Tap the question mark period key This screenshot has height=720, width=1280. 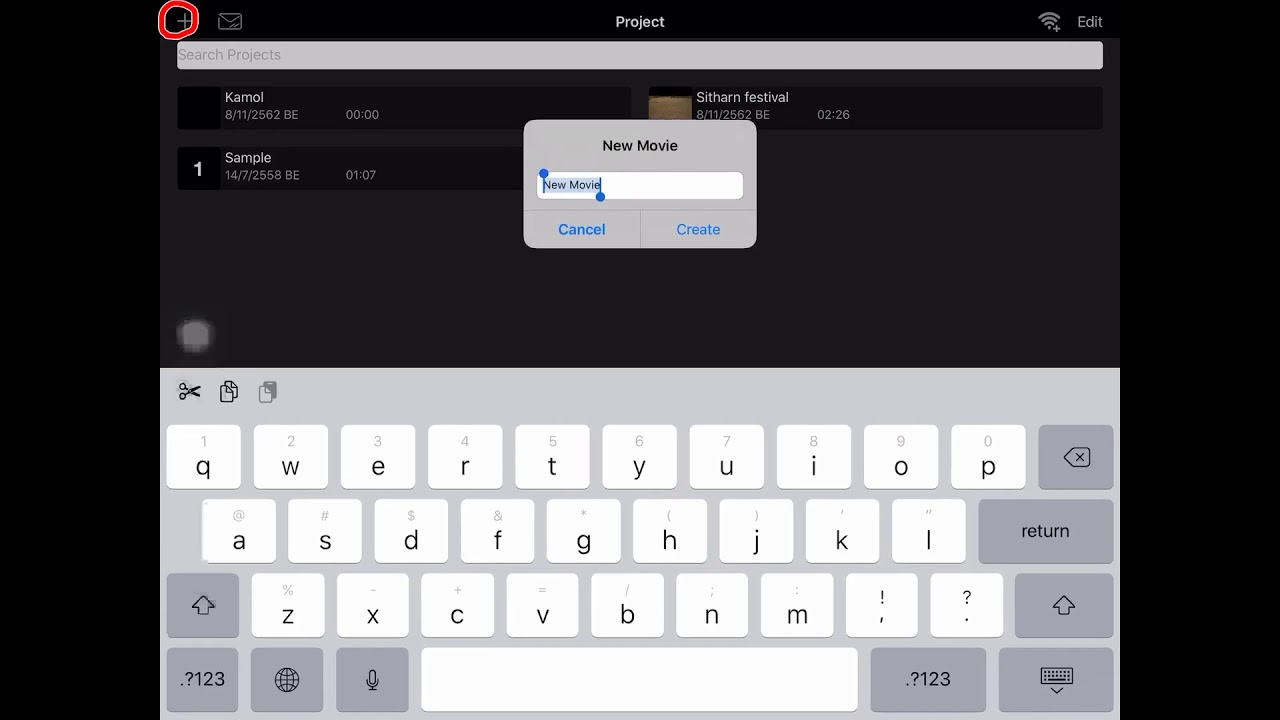click(x=967, y=605)
